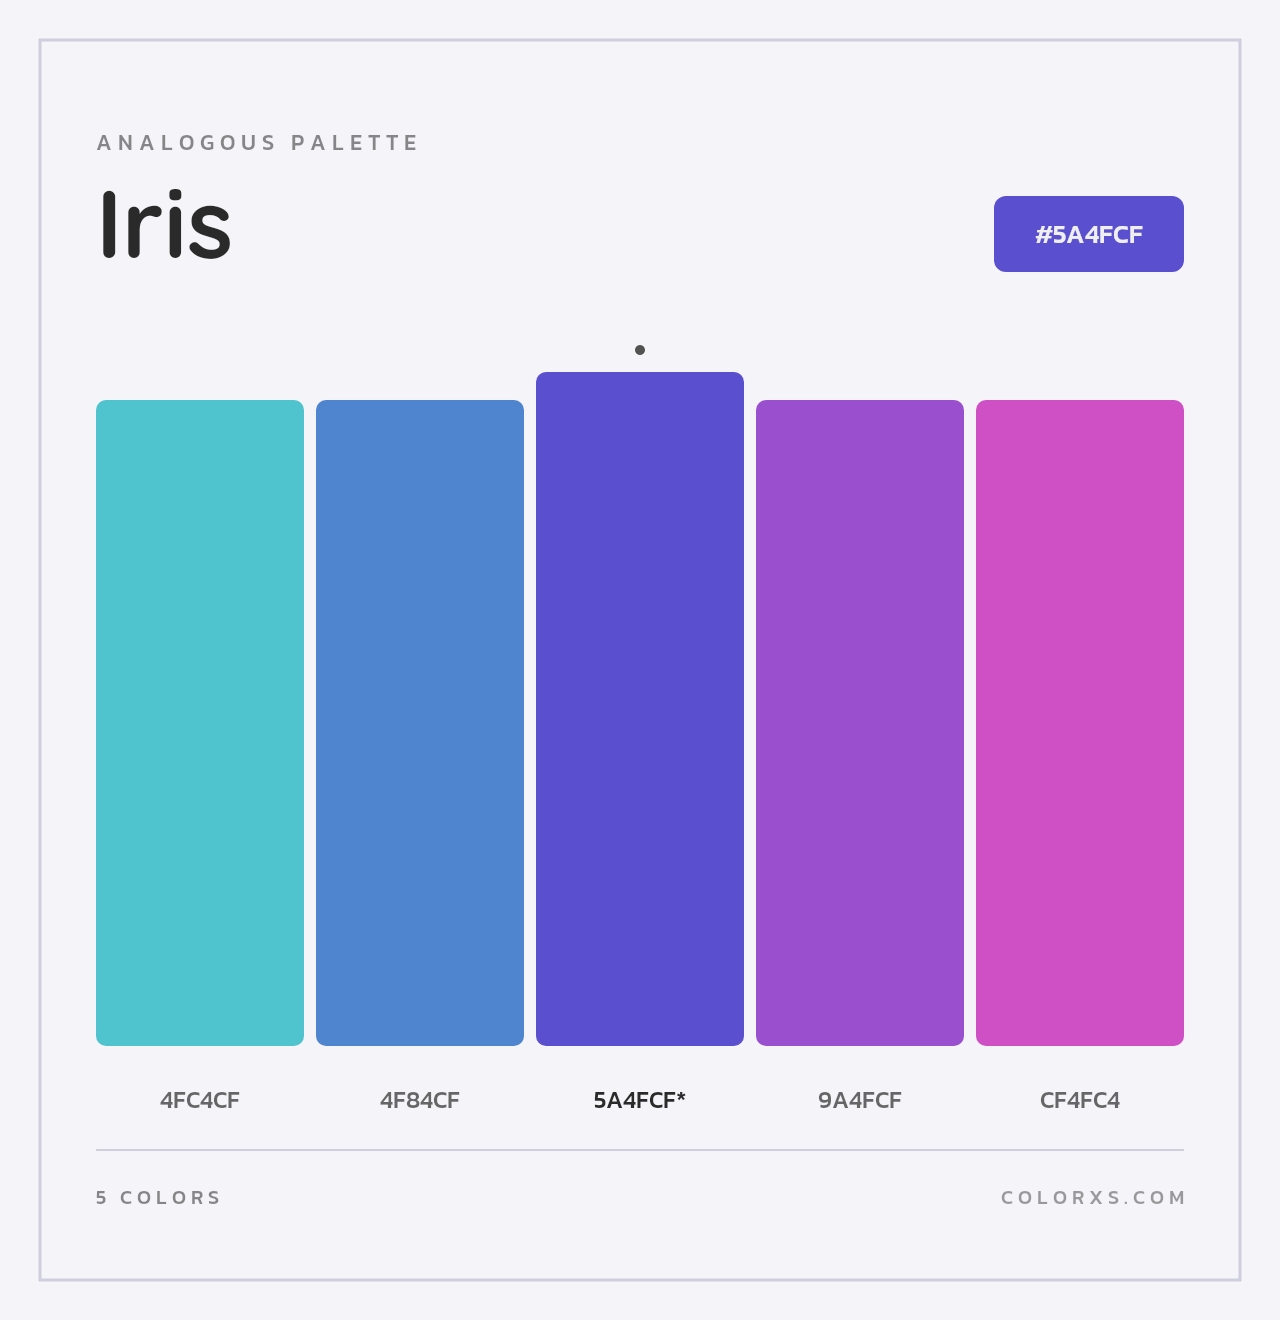The width and height of the screenshot is (1280, 1320).
Task: Click the 4F84CF hex label
Action: pos(420,1101)
